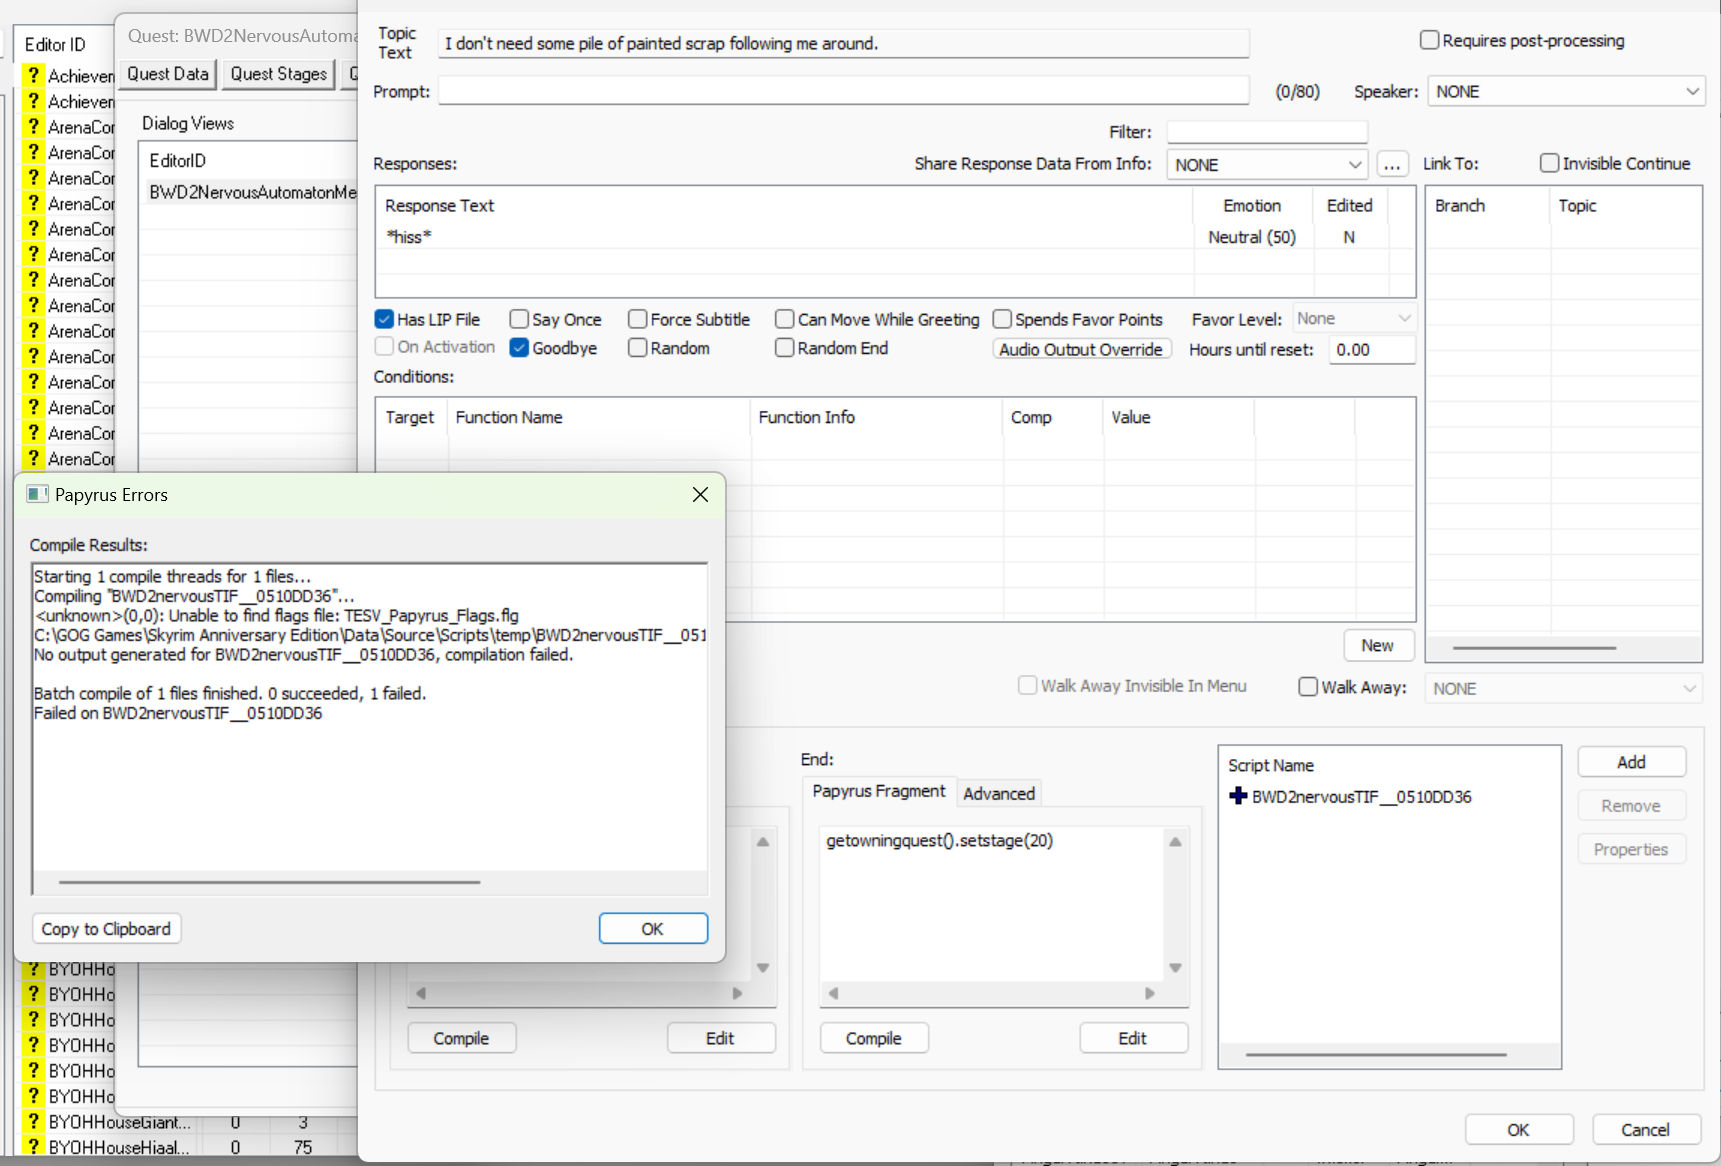Open the Speaker dropdown
This screenshot has width=1721, height=1166.
coord(1566,91)
